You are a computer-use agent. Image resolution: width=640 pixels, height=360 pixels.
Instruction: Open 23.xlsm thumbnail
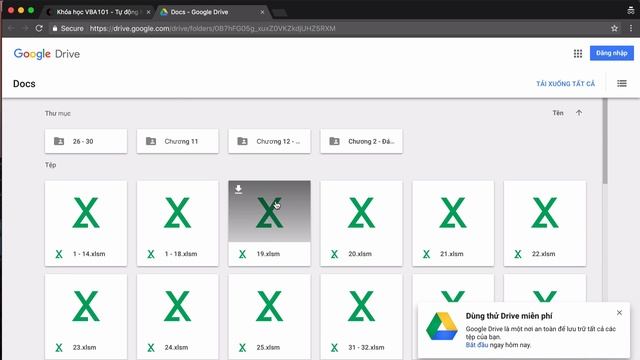point(86,305)
